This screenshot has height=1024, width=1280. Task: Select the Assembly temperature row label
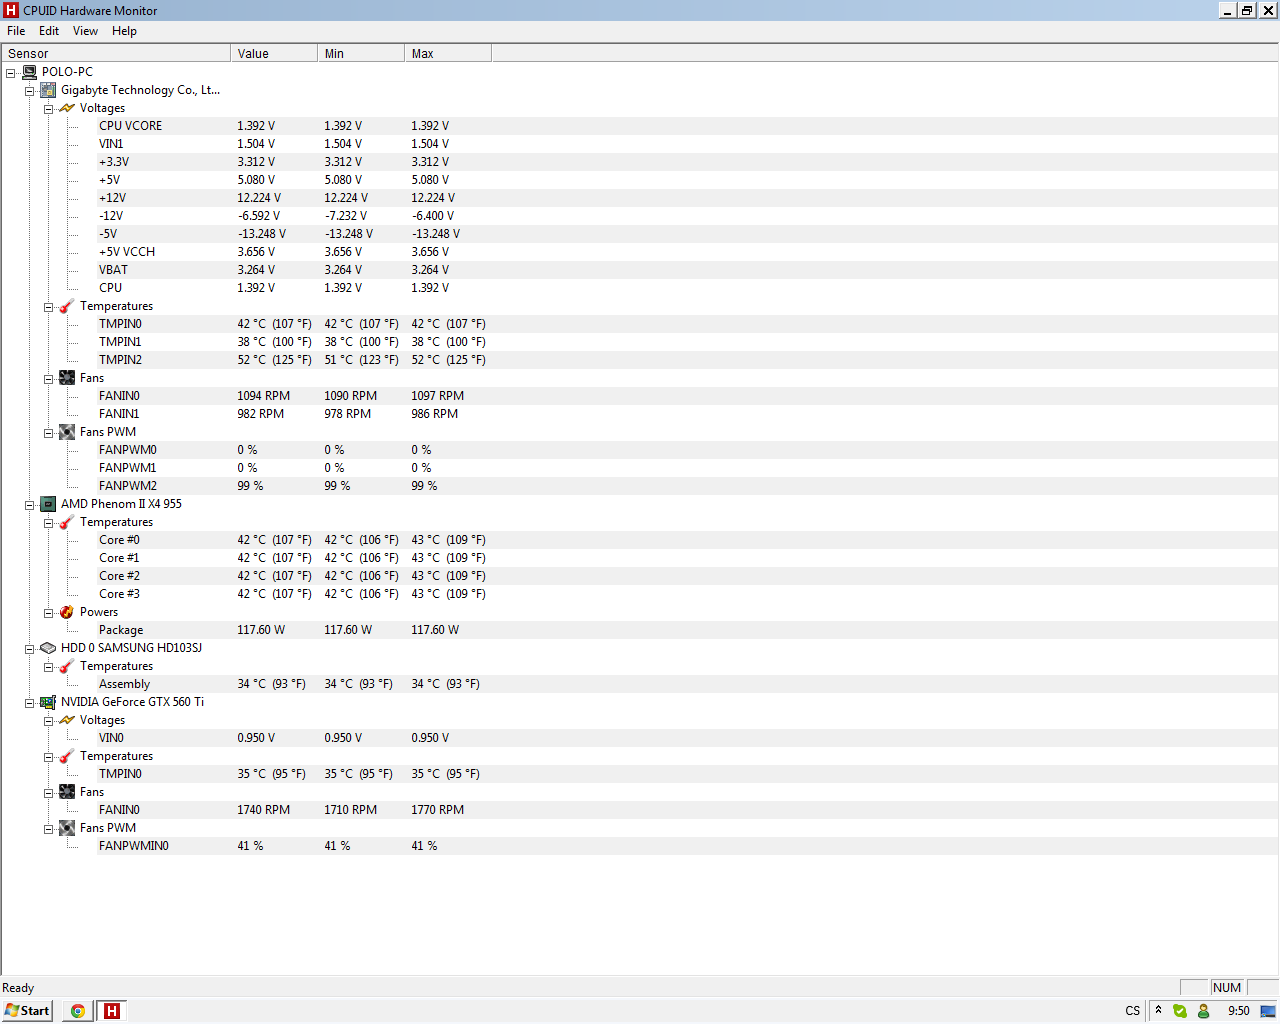click(x=124, y=684)
